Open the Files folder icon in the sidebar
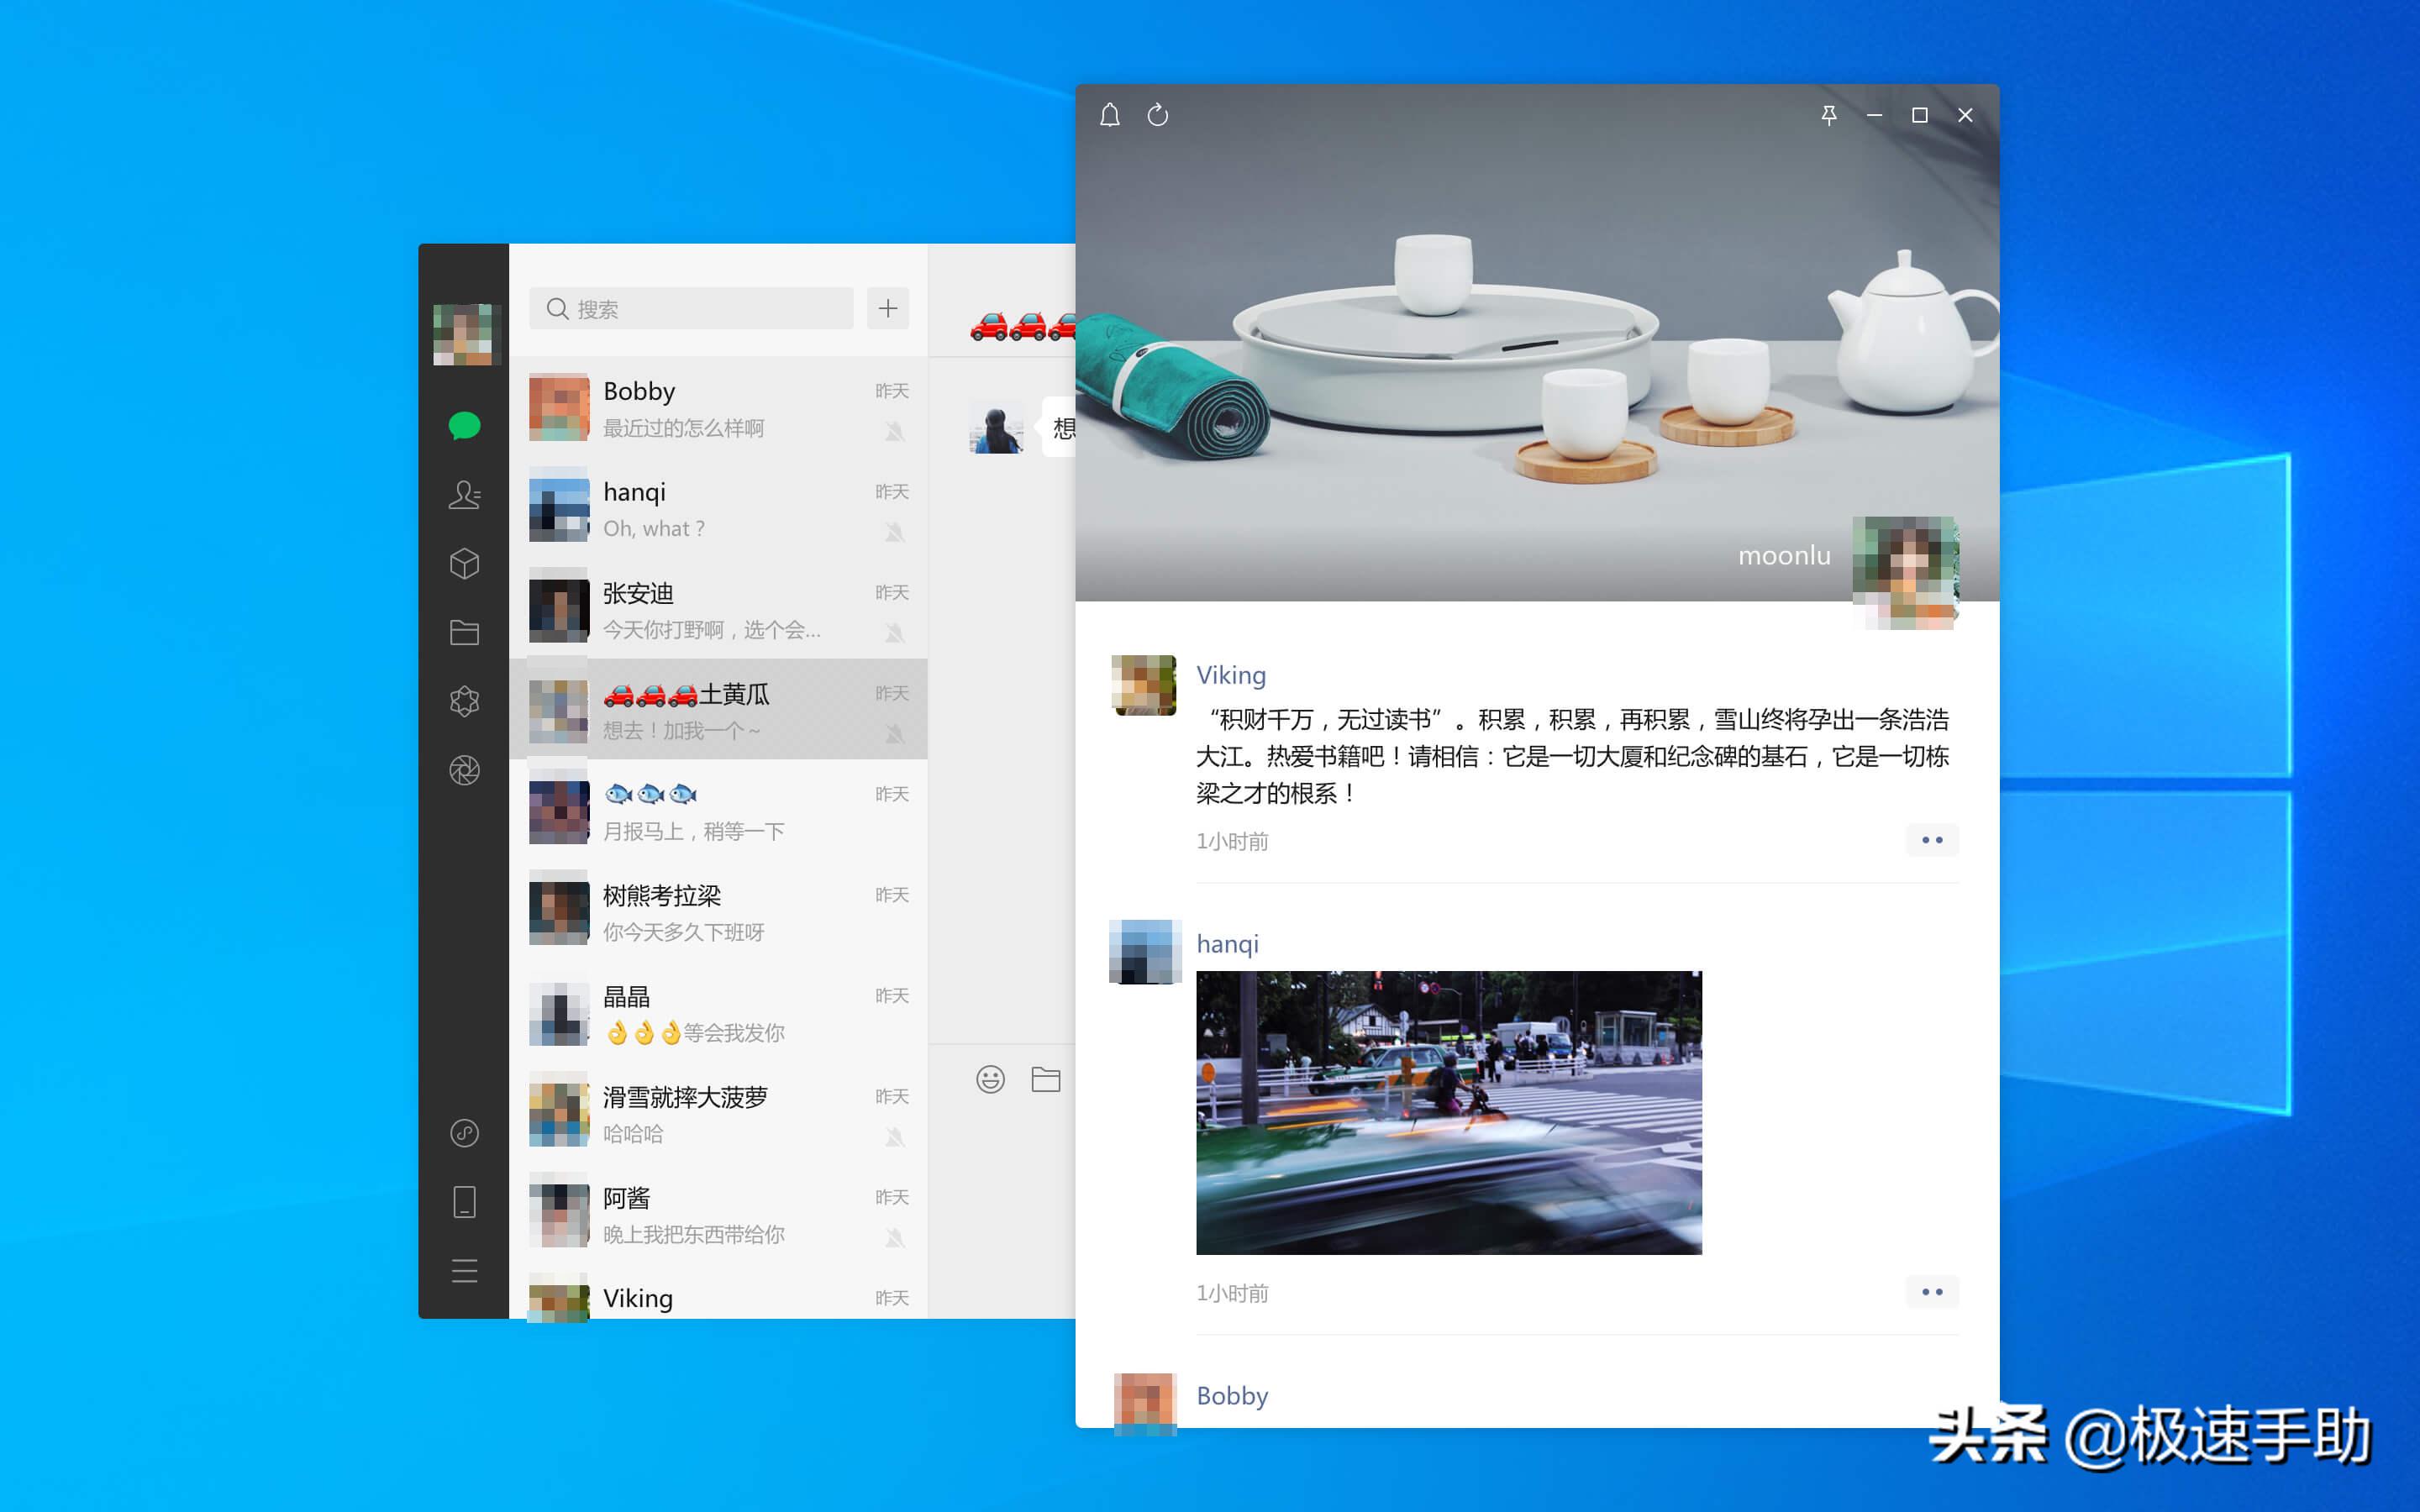 coord(464,632)
